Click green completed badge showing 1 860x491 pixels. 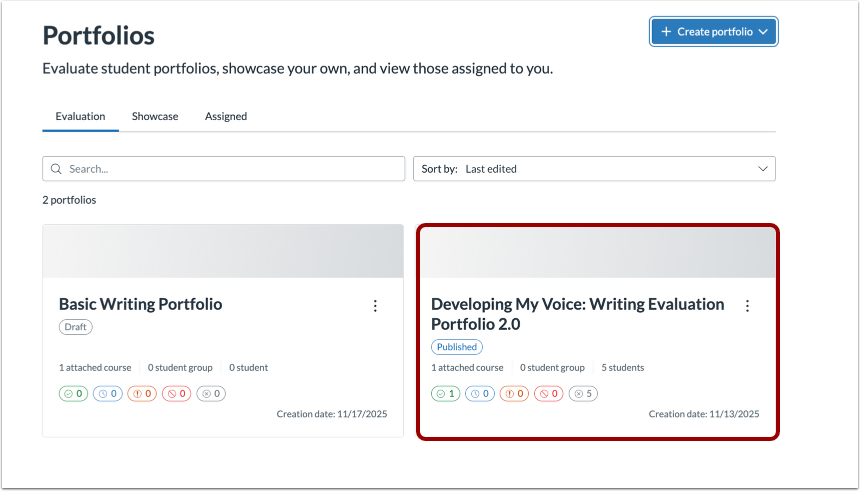(445, 393)
